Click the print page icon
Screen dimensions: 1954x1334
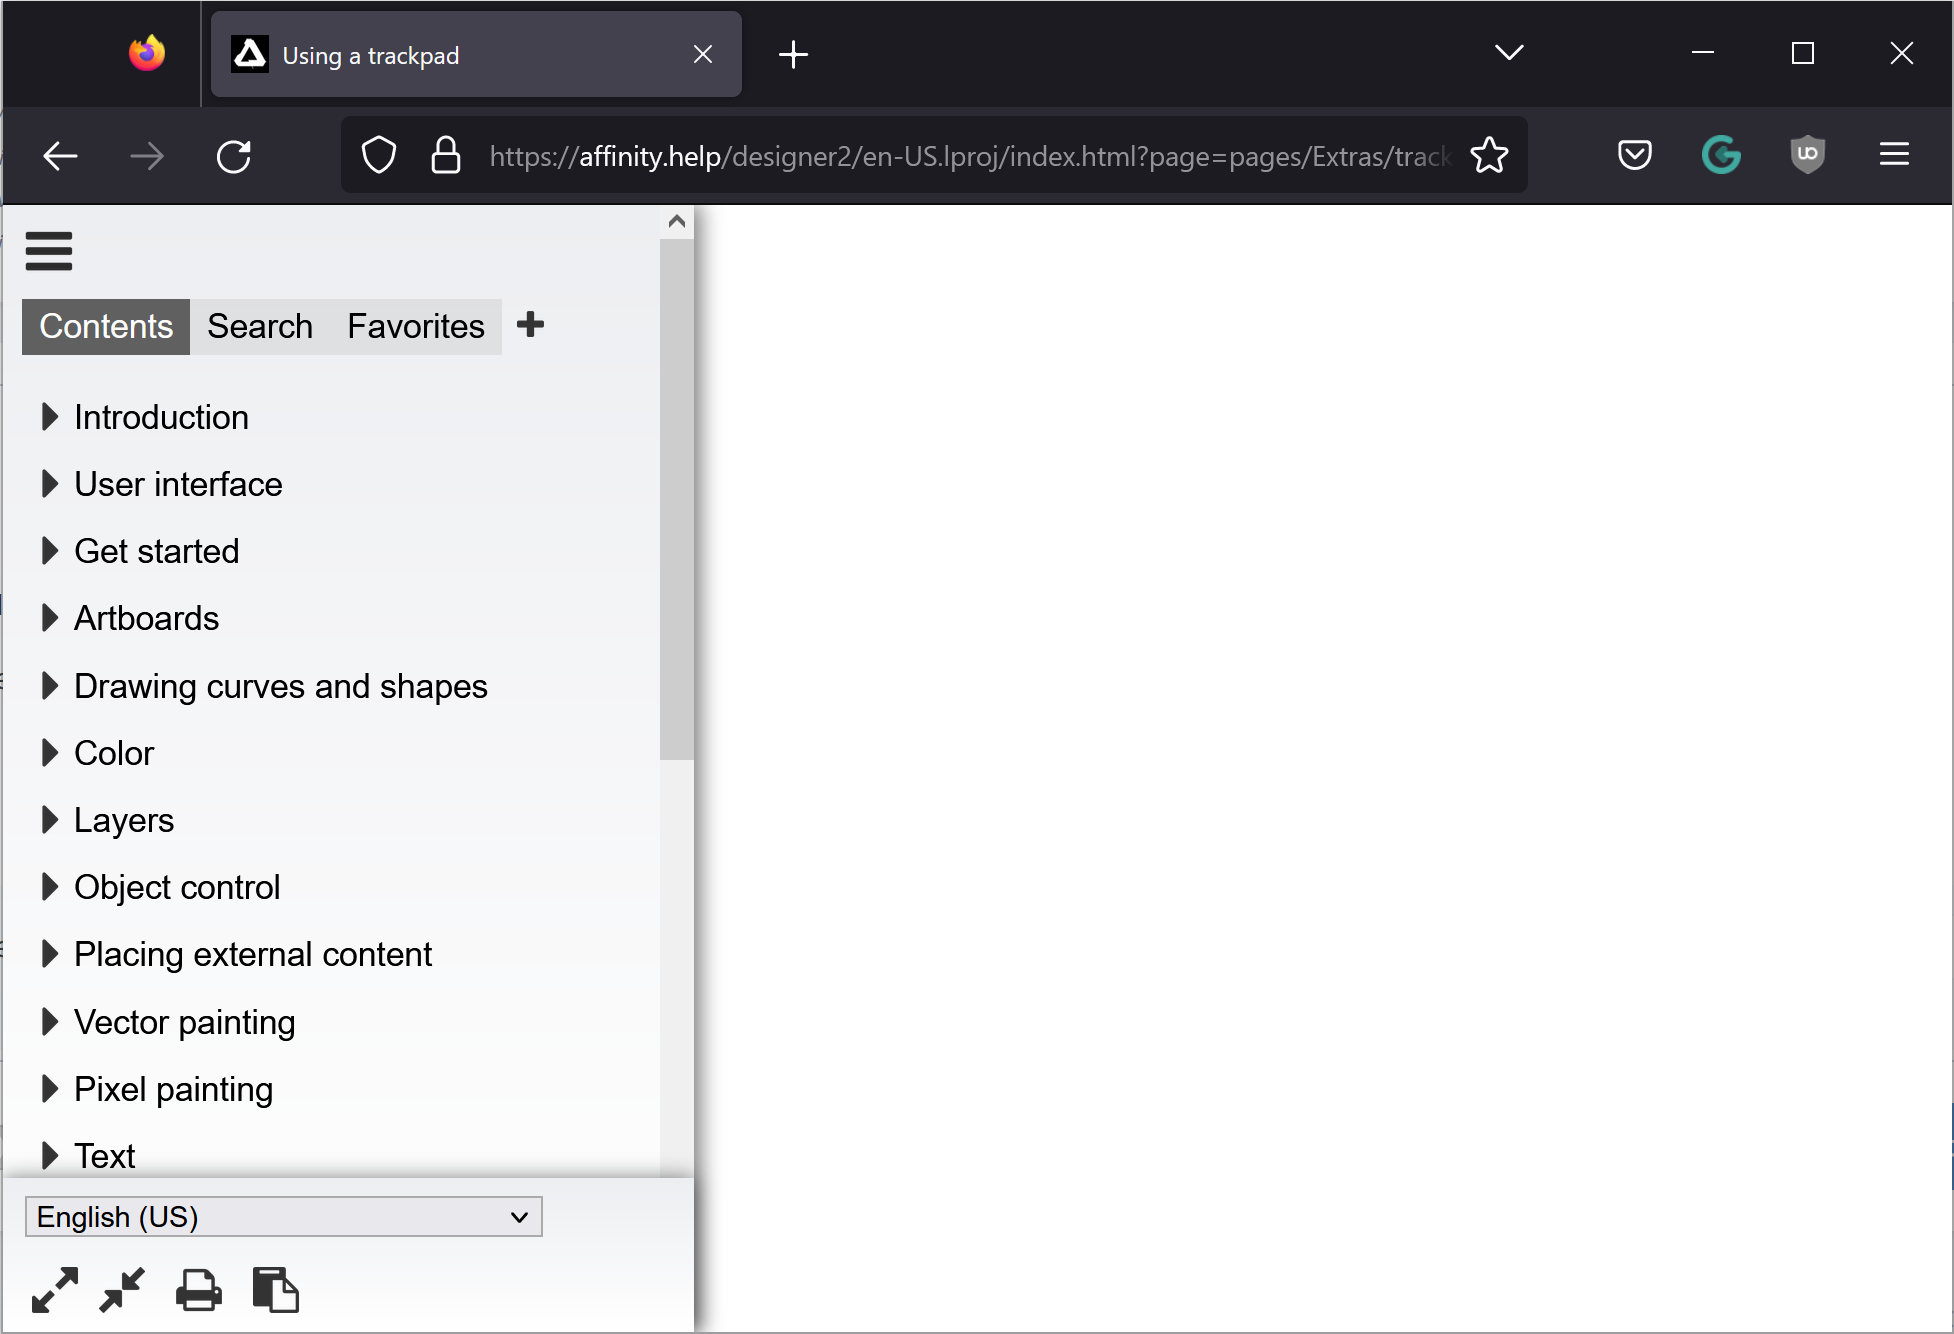pos(198,1290)
